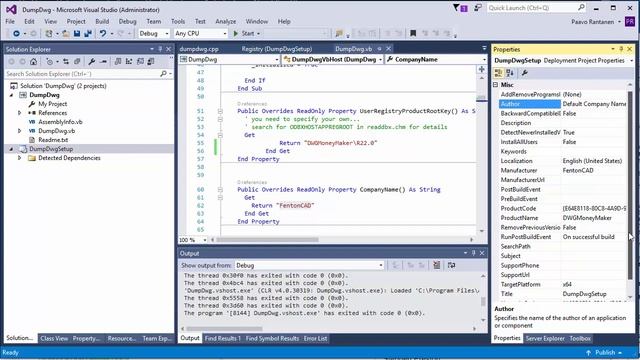Screen dimensions: 640x360
Task: Open the Analyze menu
Action: pos(226,21)
